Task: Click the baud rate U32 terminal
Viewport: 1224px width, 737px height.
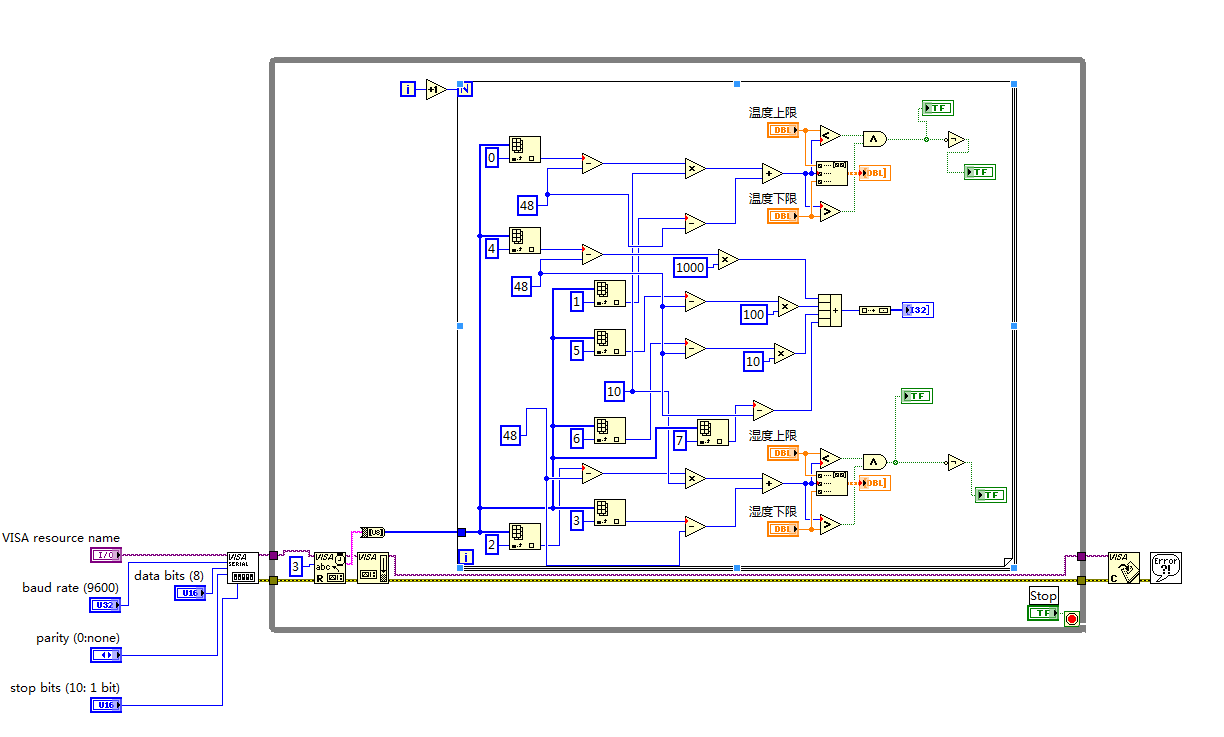Action: click(x=105, y=604)
